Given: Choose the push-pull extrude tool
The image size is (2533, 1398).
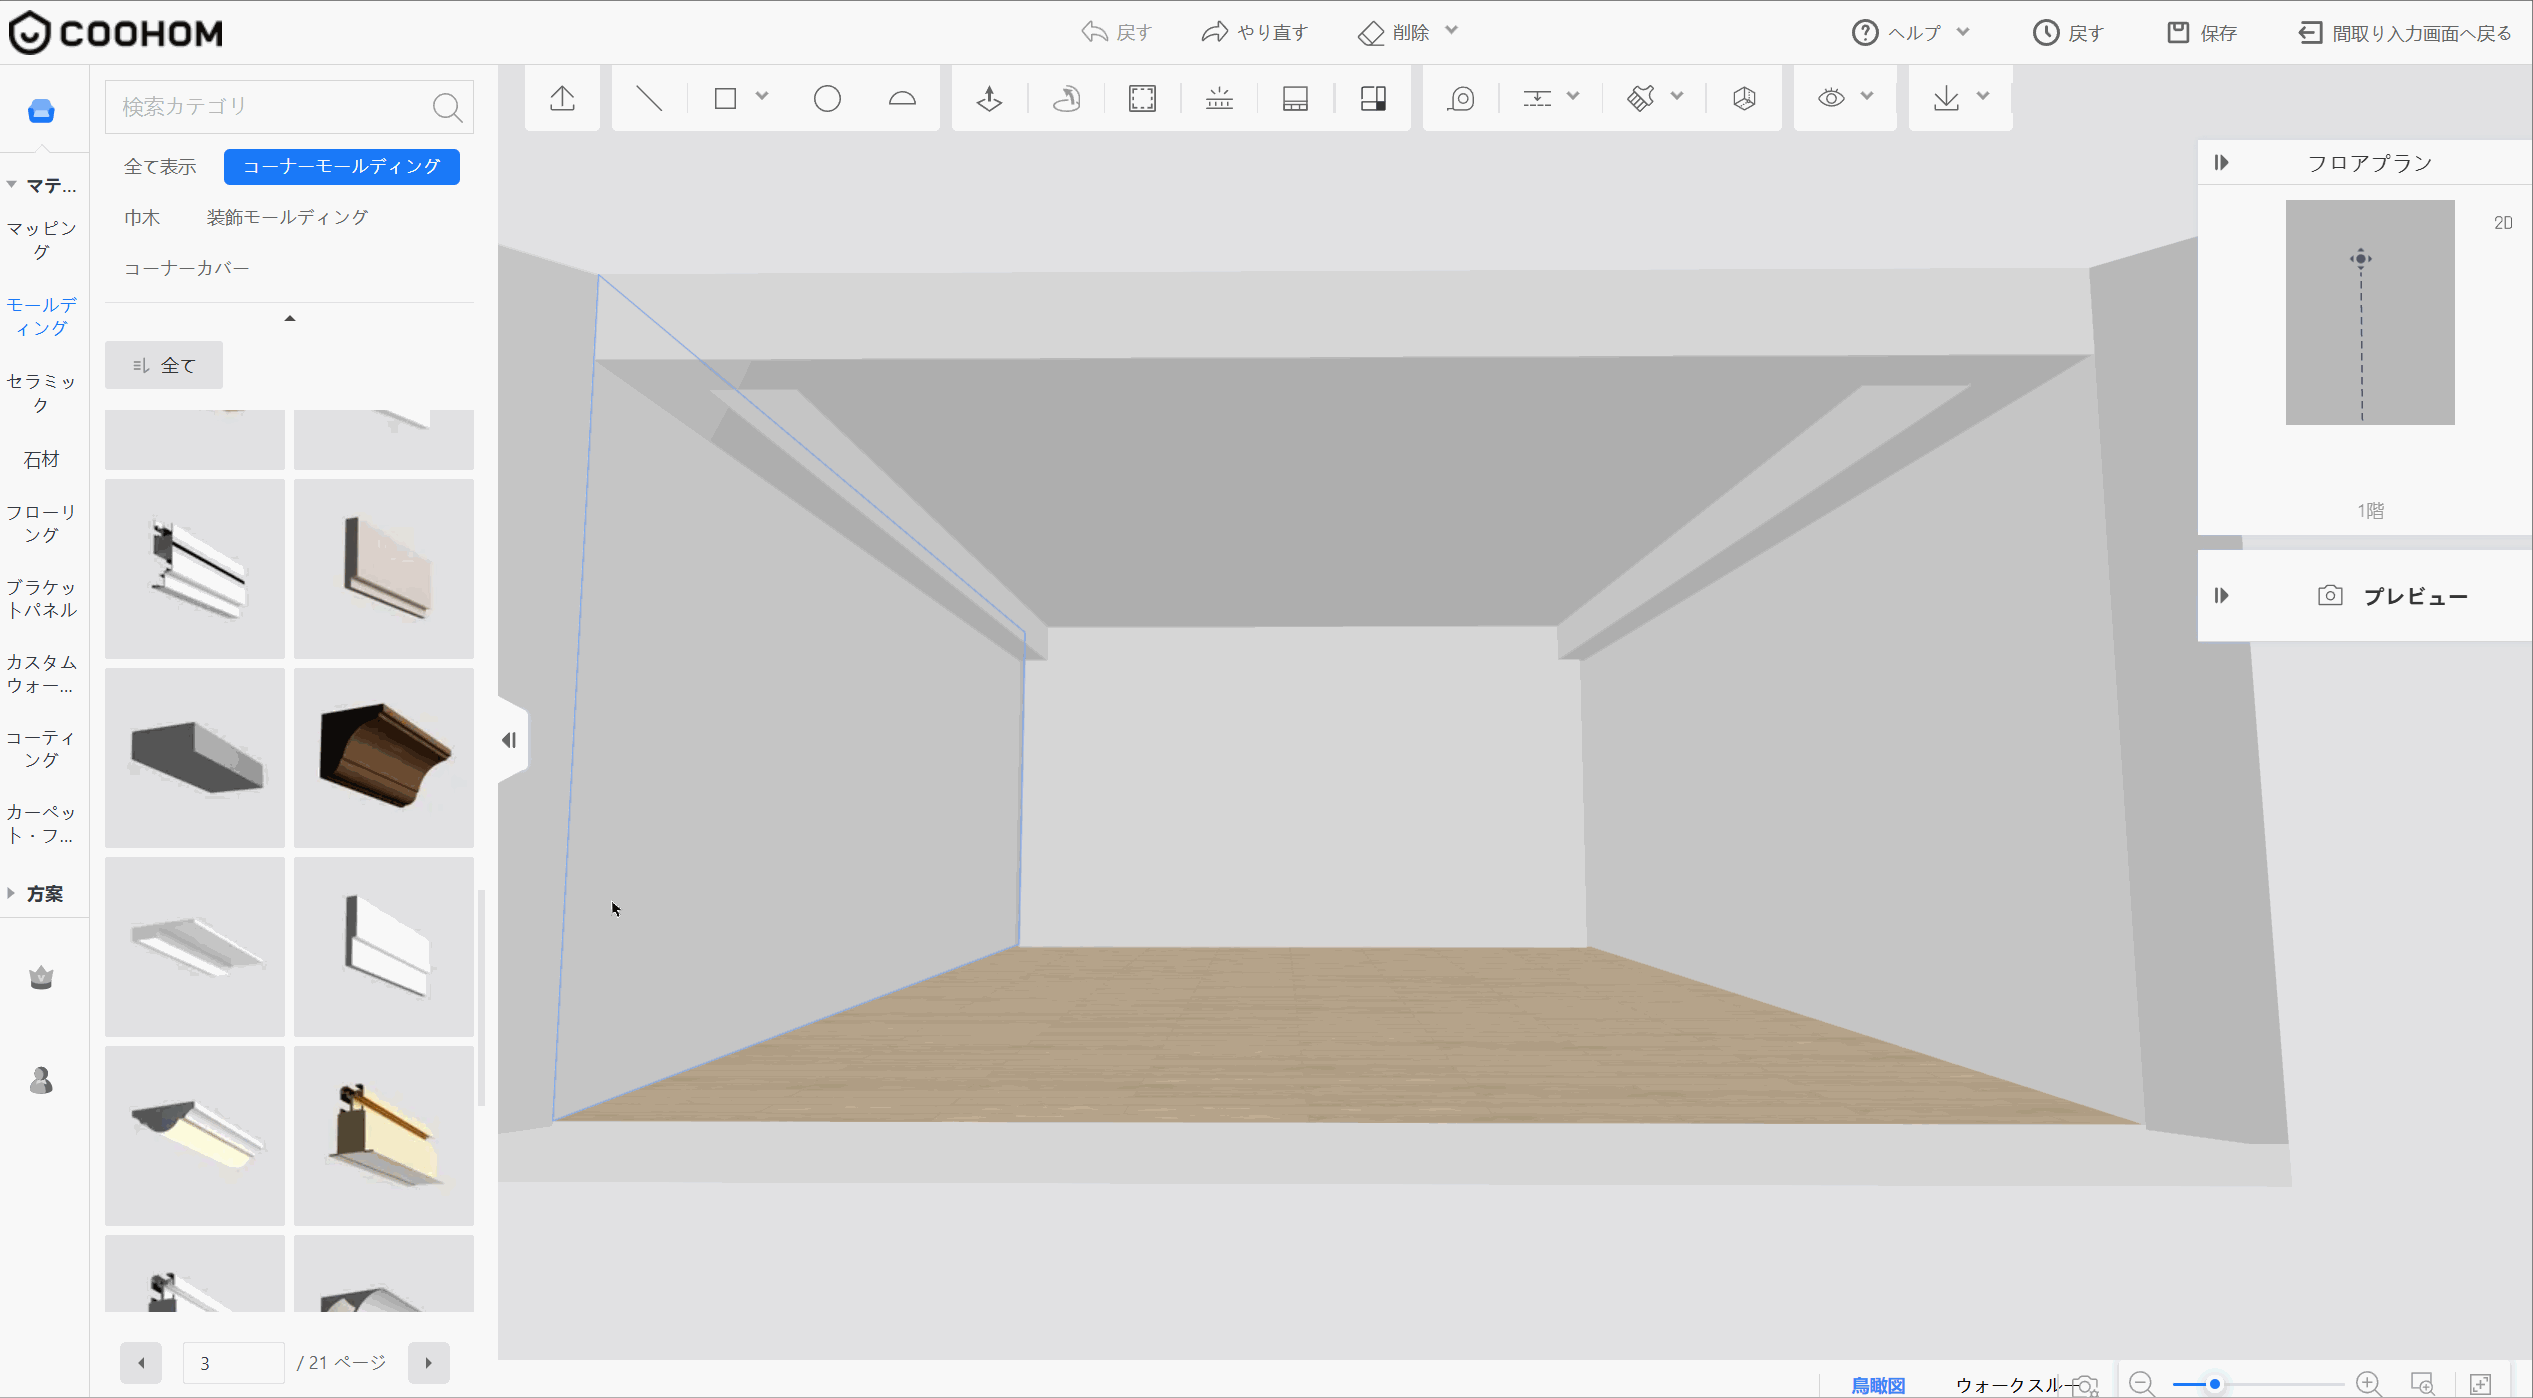Looking at the screenshot, I should 989,98.
